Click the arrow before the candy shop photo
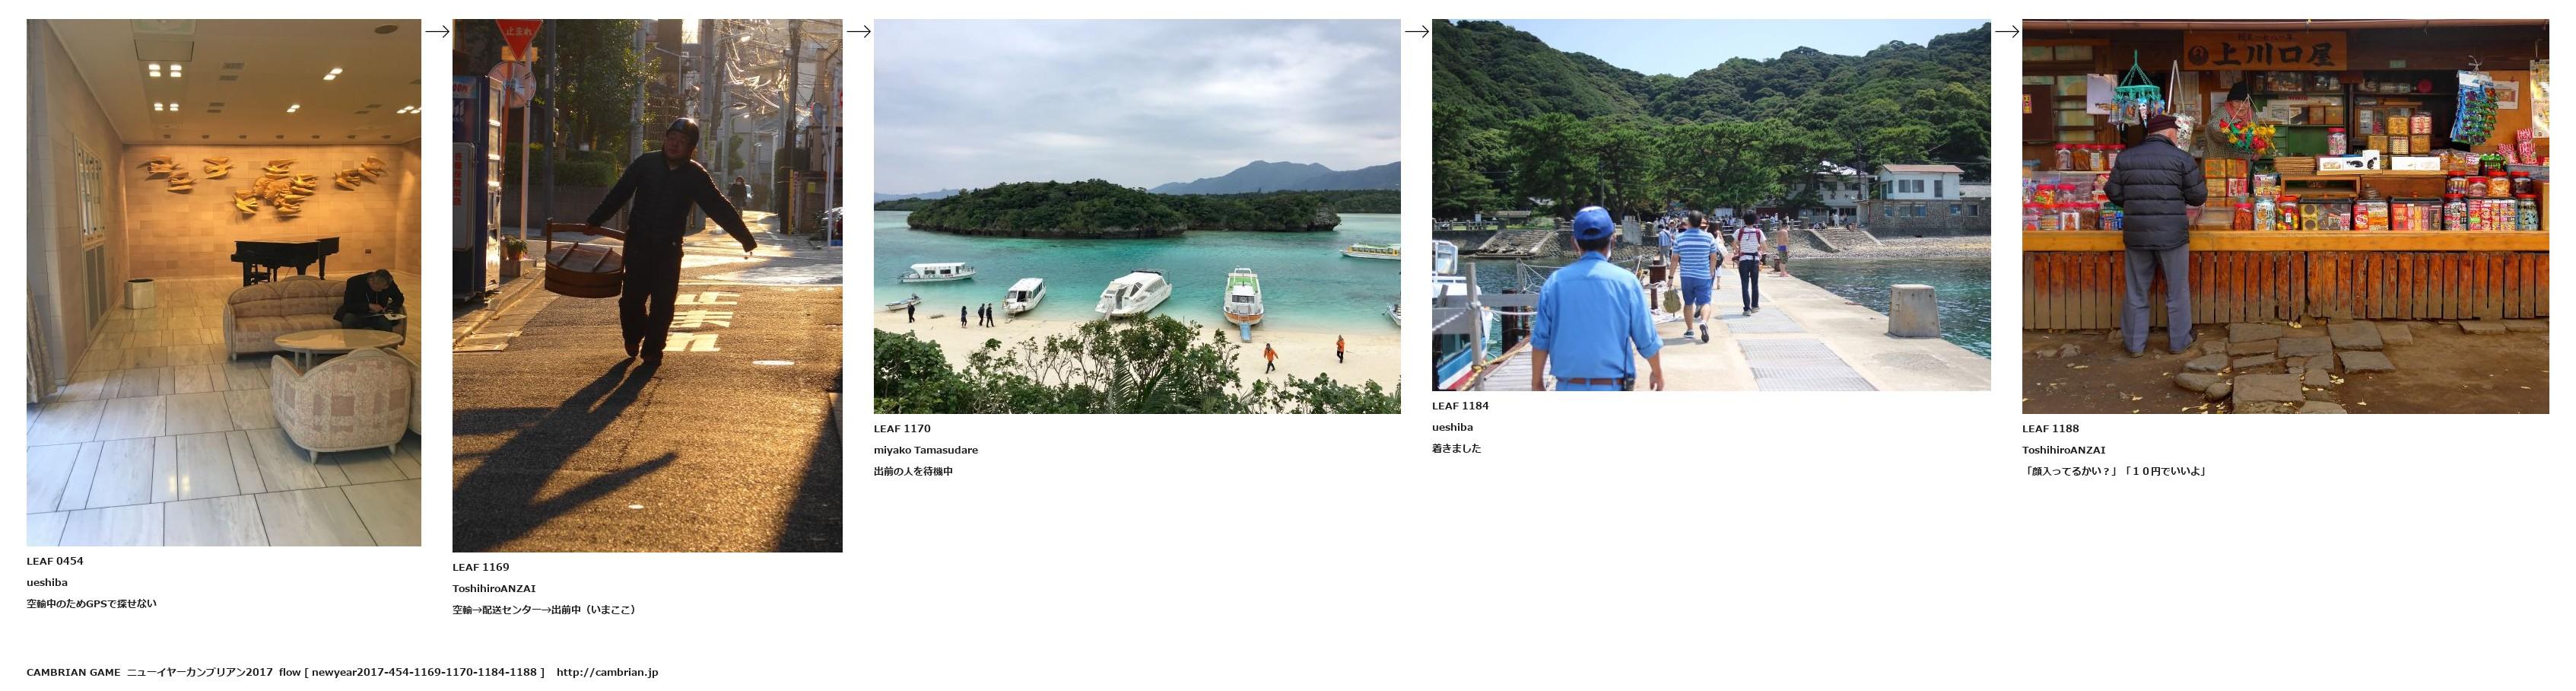Viewport: 2576px width, 691px height. click(2006, 31)
